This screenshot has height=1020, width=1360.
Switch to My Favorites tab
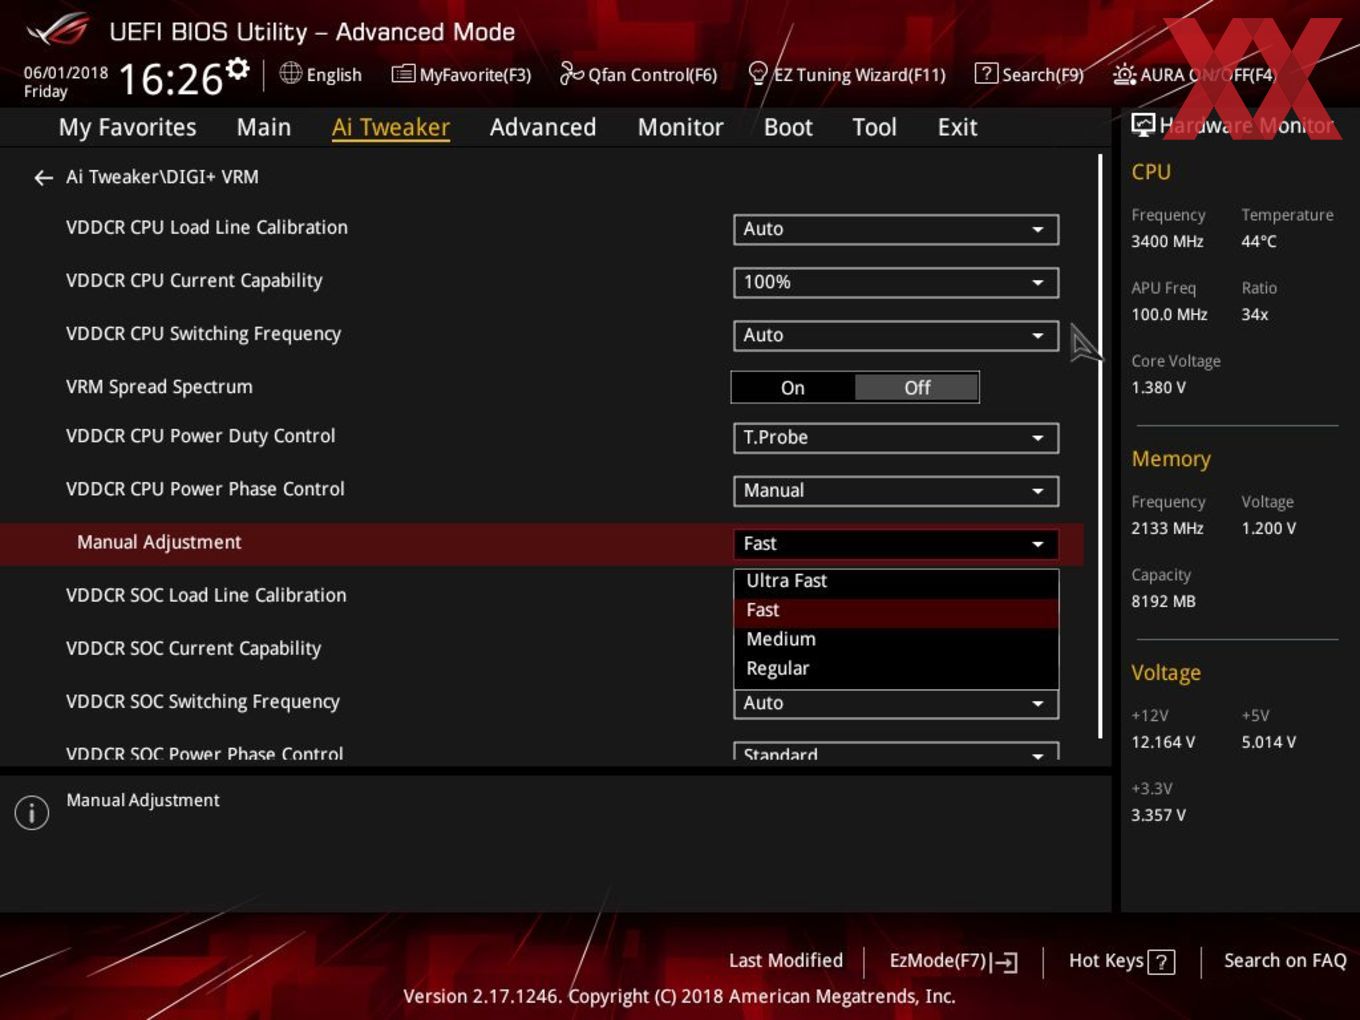pos(127,127)
